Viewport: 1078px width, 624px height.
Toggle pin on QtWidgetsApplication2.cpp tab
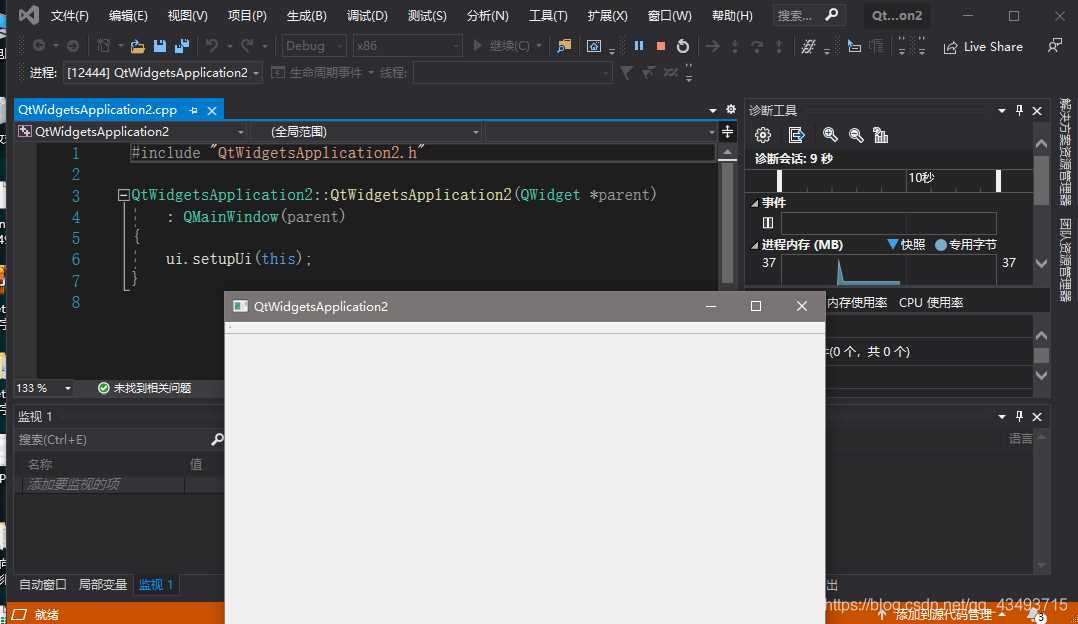[194, 110]
